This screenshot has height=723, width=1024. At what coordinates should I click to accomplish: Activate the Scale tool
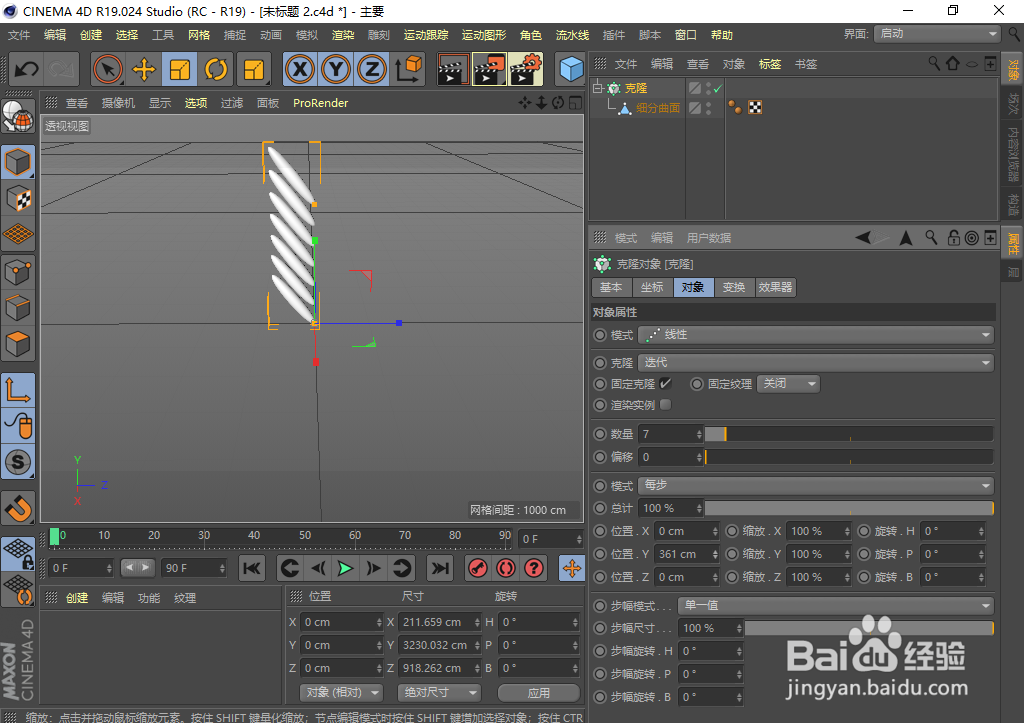click(x=180, y=69)
